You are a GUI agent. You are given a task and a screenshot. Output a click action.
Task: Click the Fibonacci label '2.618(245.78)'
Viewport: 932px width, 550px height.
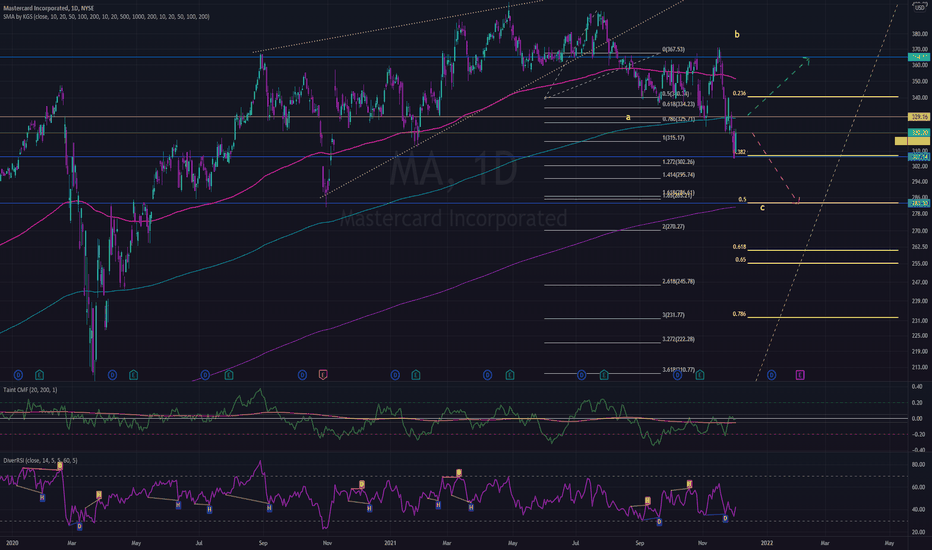[x=678, y=281]
